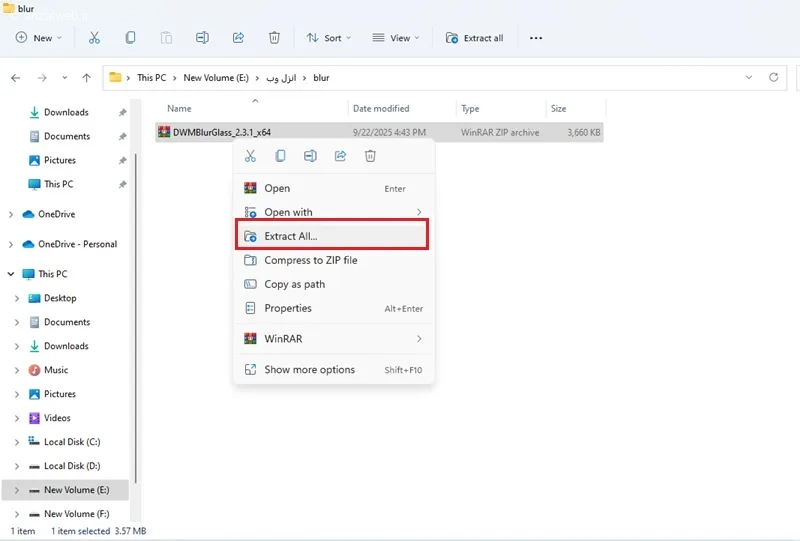Image resolution: width=800 pixels, height=541 pixels.
Task: Open the WinRAR submenu
Action: [334, 339]
